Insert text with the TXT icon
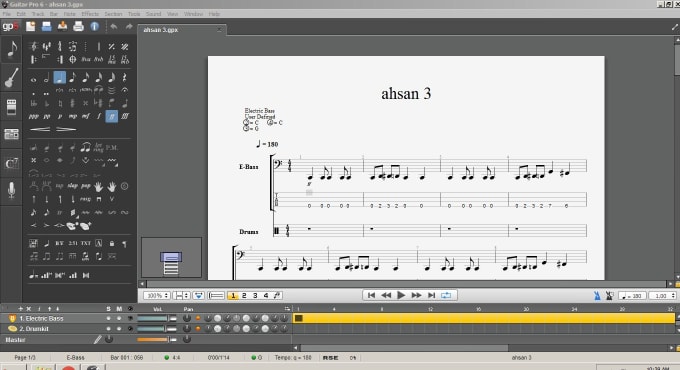 (85, 243)
